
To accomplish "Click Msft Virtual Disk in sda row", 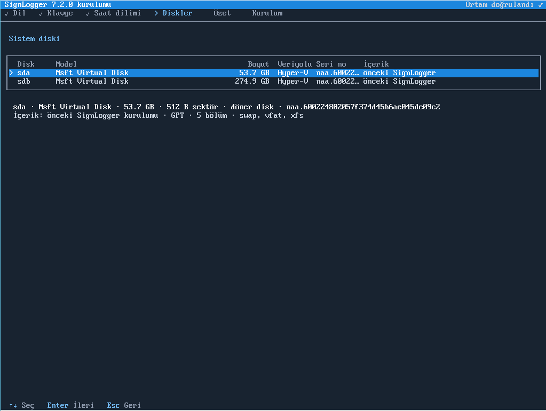I will point(92,73).
